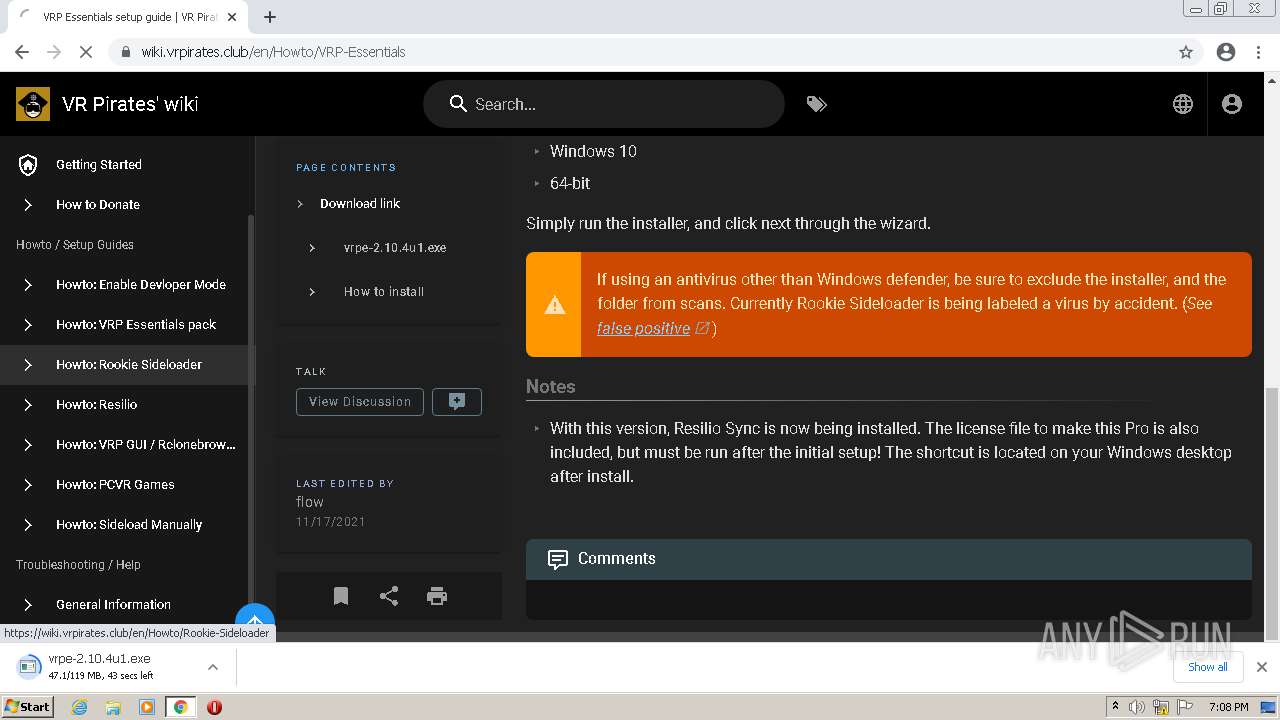Click View Discussion button
1280x720 pixels.
tap(360, 402)
